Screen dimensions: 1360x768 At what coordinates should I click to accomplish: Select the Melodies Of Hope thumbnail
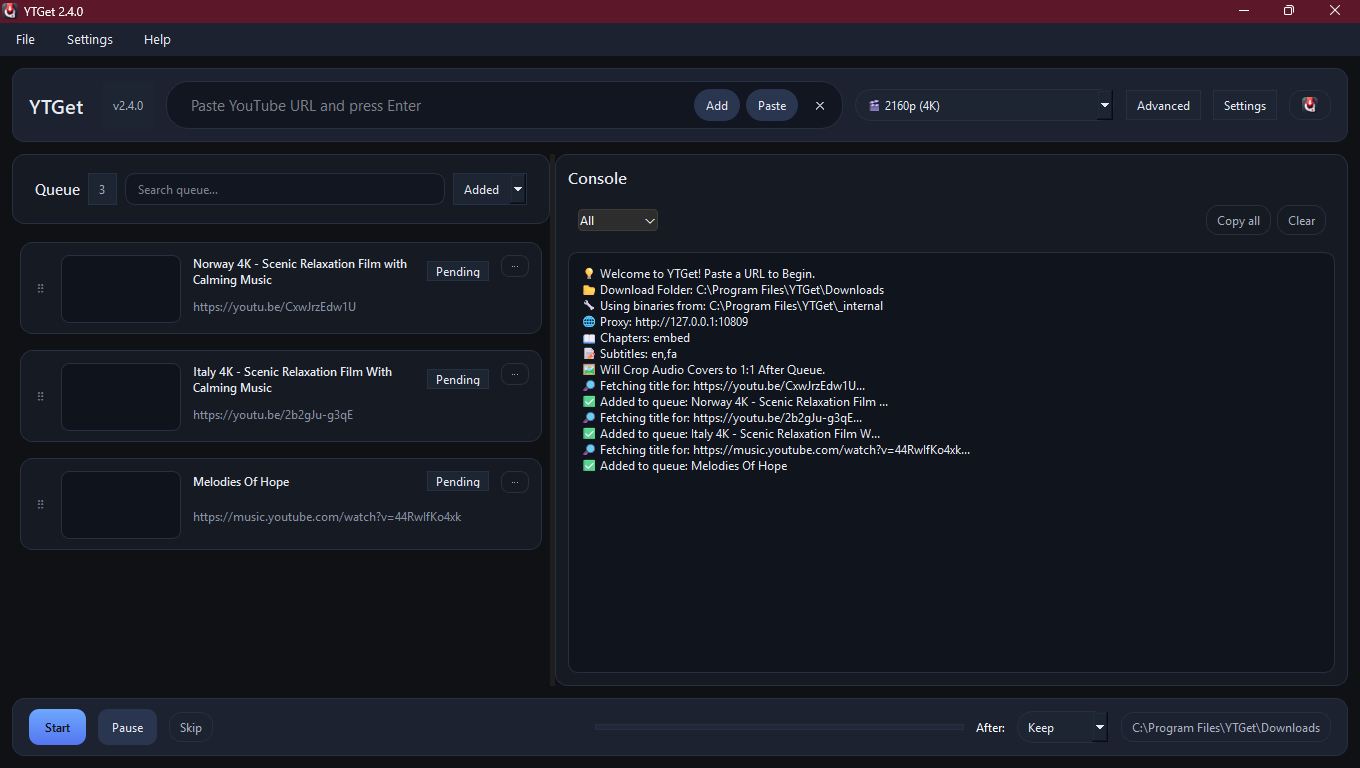click(121, 505)
